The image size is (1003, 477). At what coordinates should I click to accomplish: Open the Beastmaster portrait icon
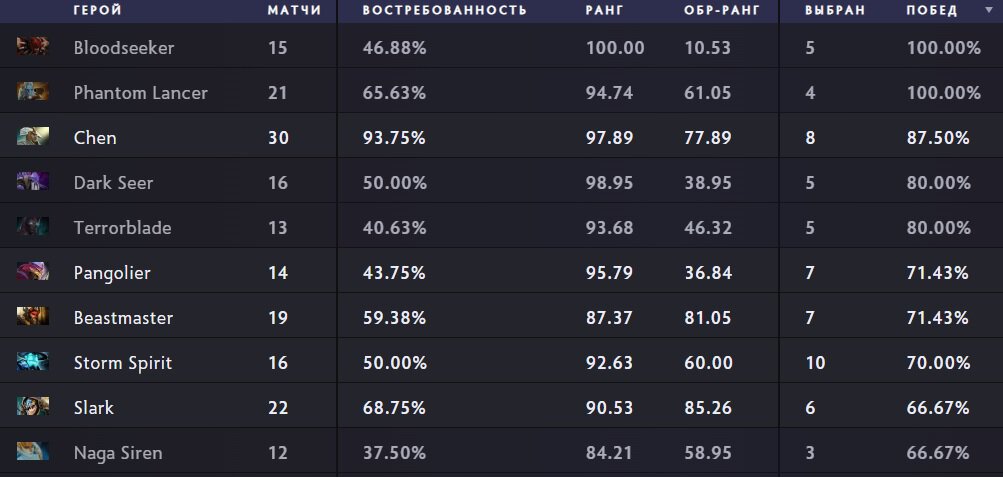(x=33, y=316)
